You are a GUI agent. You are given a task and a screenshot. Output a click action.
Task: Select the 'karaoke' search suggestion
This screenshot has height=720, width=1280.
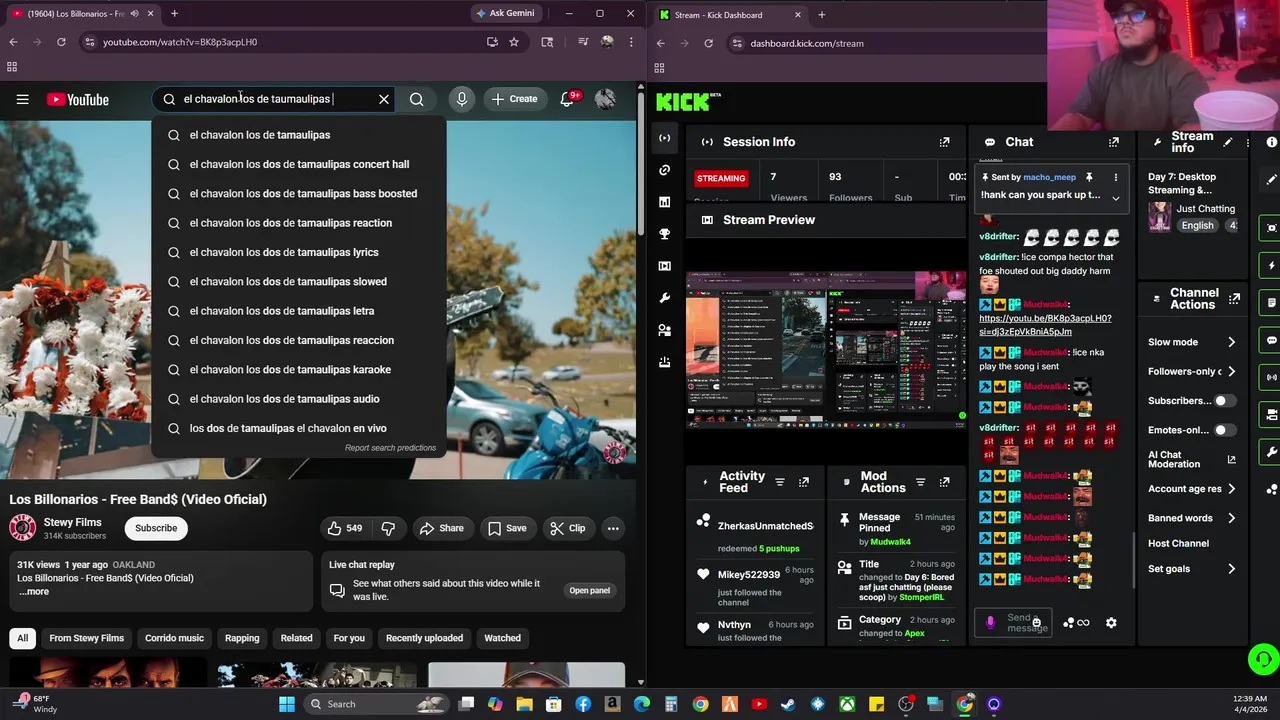(x=298, y=369)
